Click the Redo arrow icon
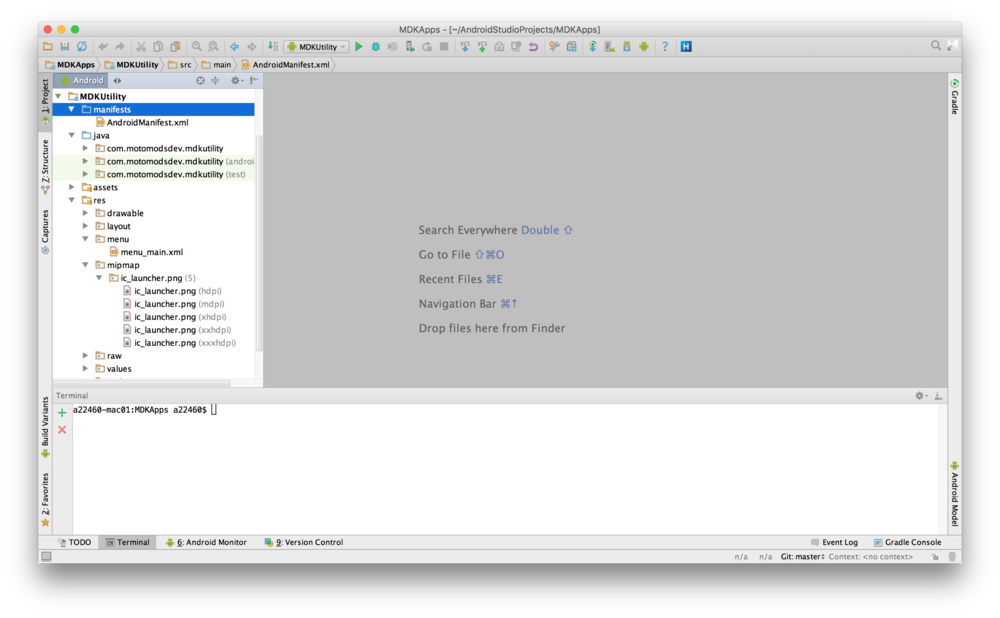 pyautogui.click(x=120, y=47)
